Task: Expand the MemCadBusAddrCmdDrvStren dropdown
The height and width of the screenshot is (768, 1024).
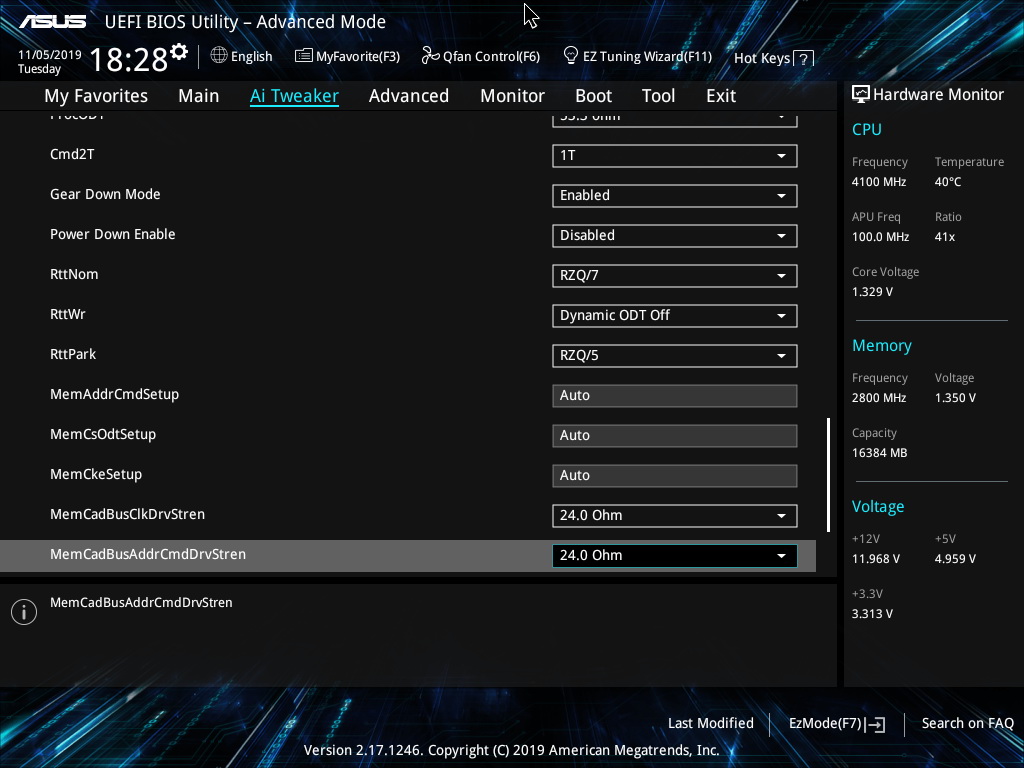Action: (x=675, y=555)
